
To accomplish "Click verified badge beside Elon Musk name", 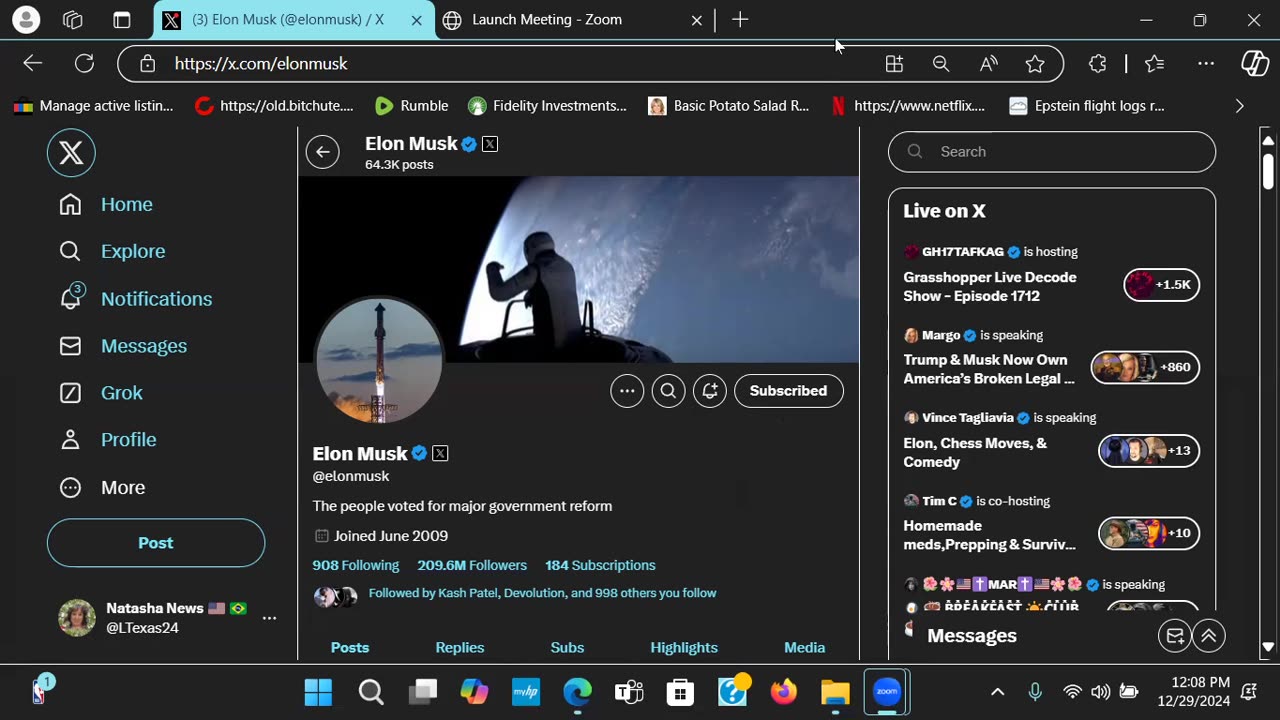I will click(419, 453).
